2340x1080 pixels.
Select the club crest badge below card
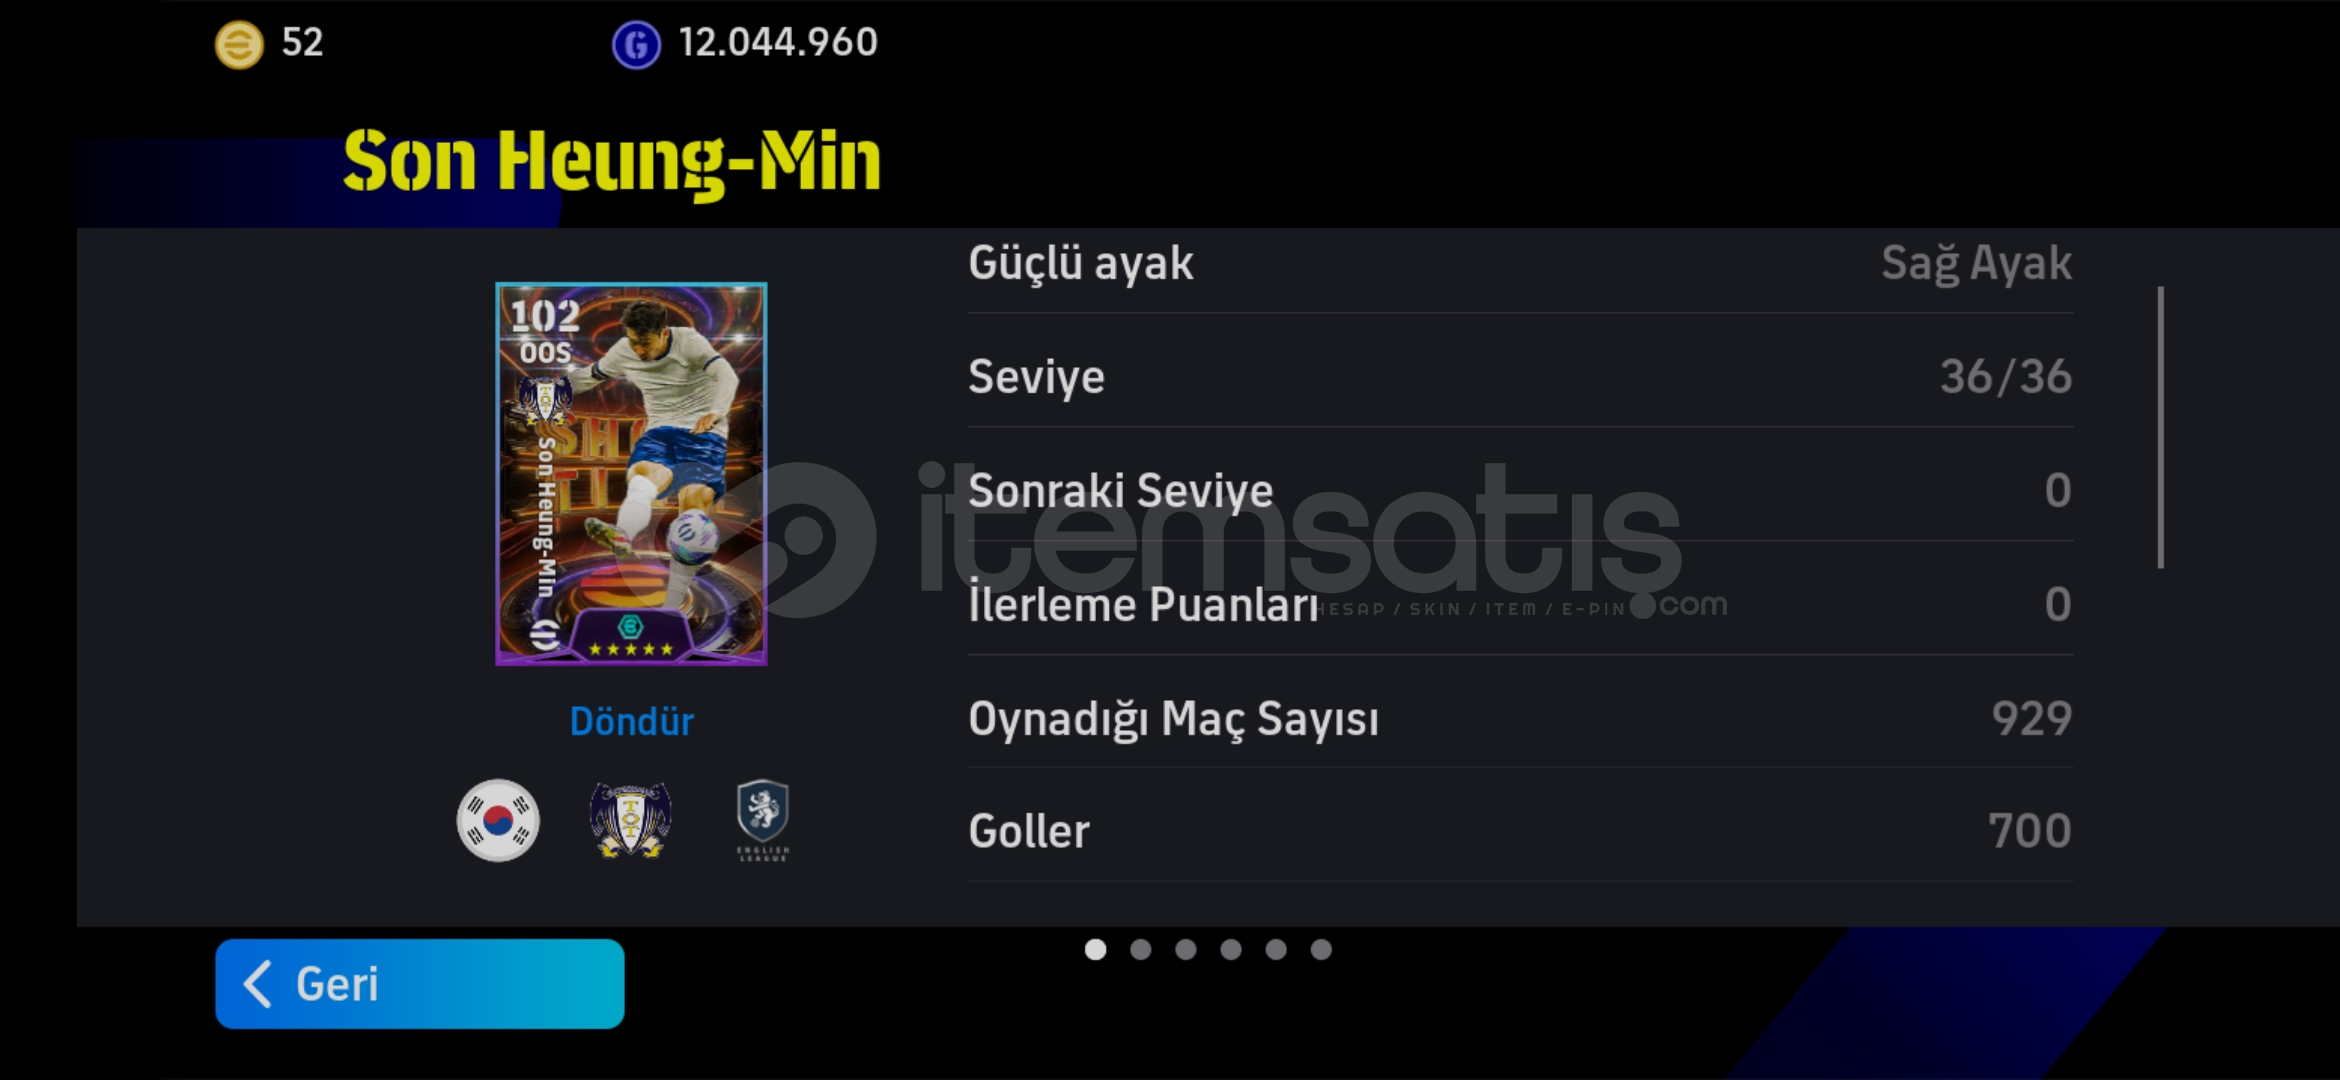(630, 820)
